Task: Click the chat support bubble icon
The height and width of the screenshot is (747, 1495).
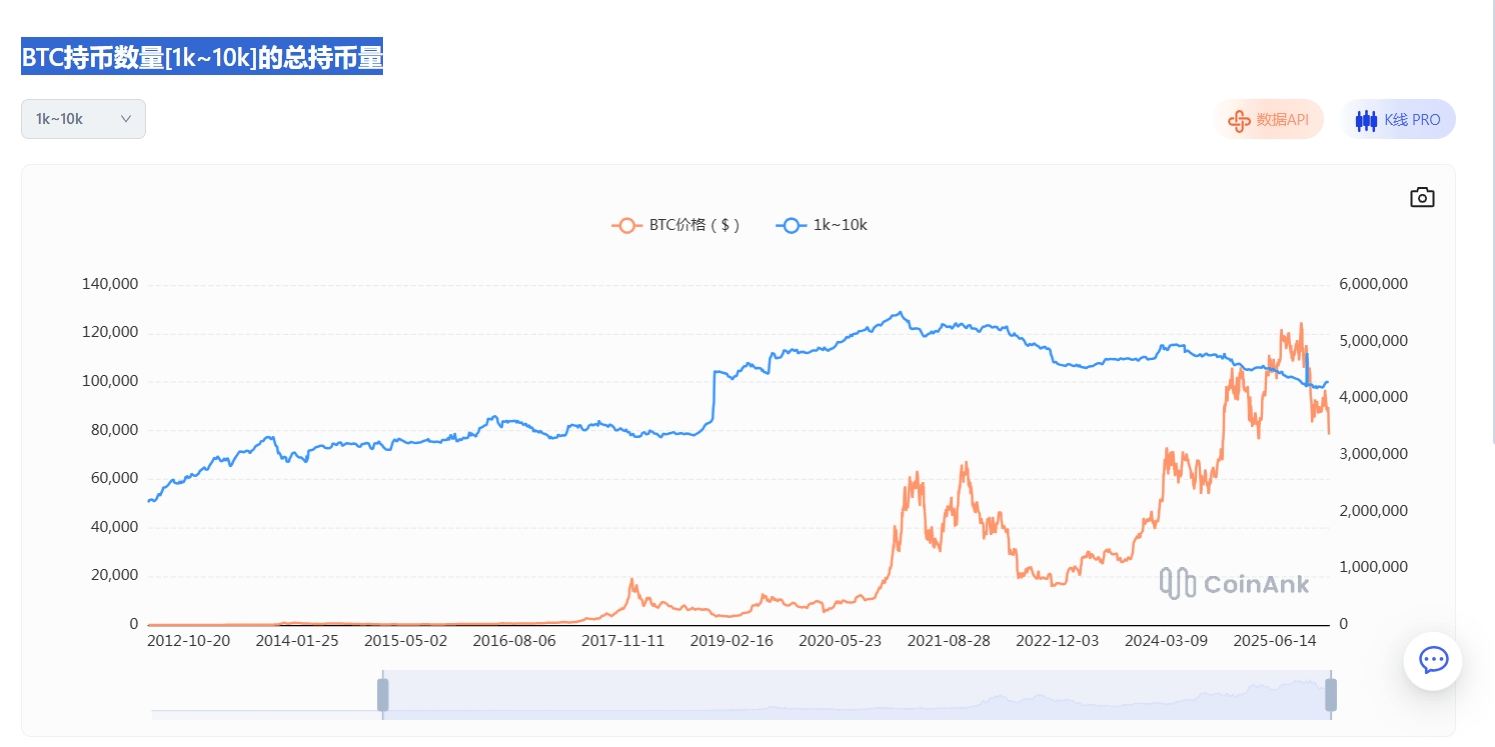Action: coord(1433,660)
